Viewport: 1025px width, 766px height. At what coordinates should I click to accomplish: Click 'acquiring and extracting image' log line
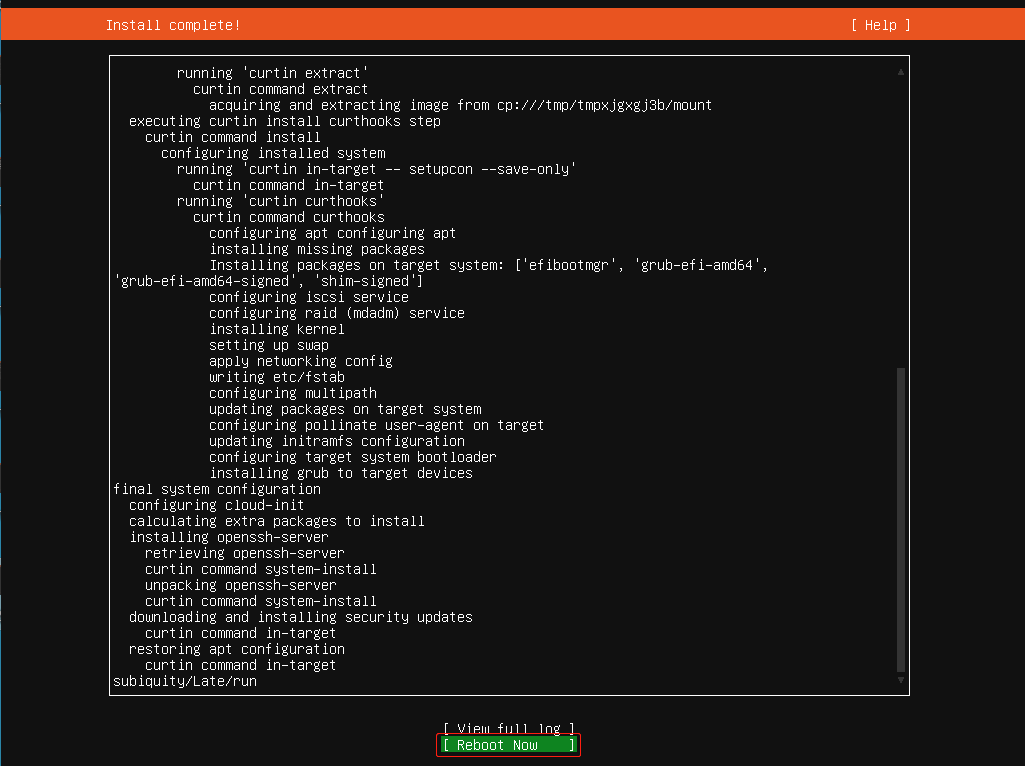[460, 105]
